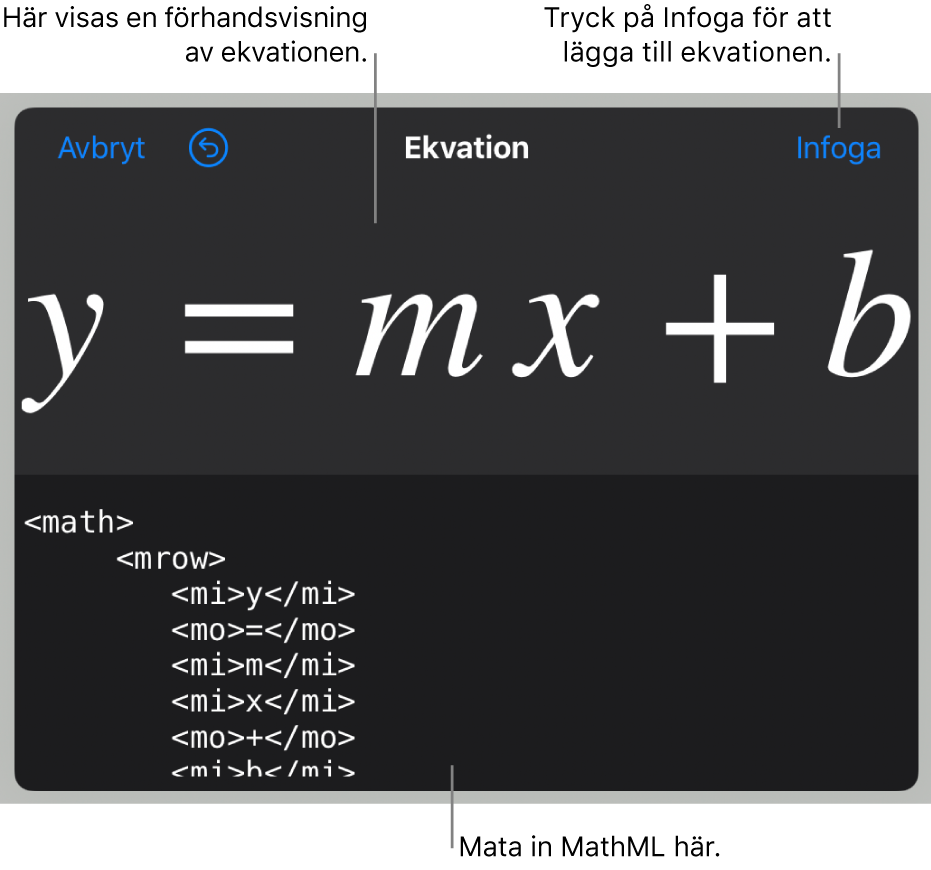Select the <mi>x</mi> code line
This screenshot has width=931, height=870.
pyautogui.click(x=263, y=703)
